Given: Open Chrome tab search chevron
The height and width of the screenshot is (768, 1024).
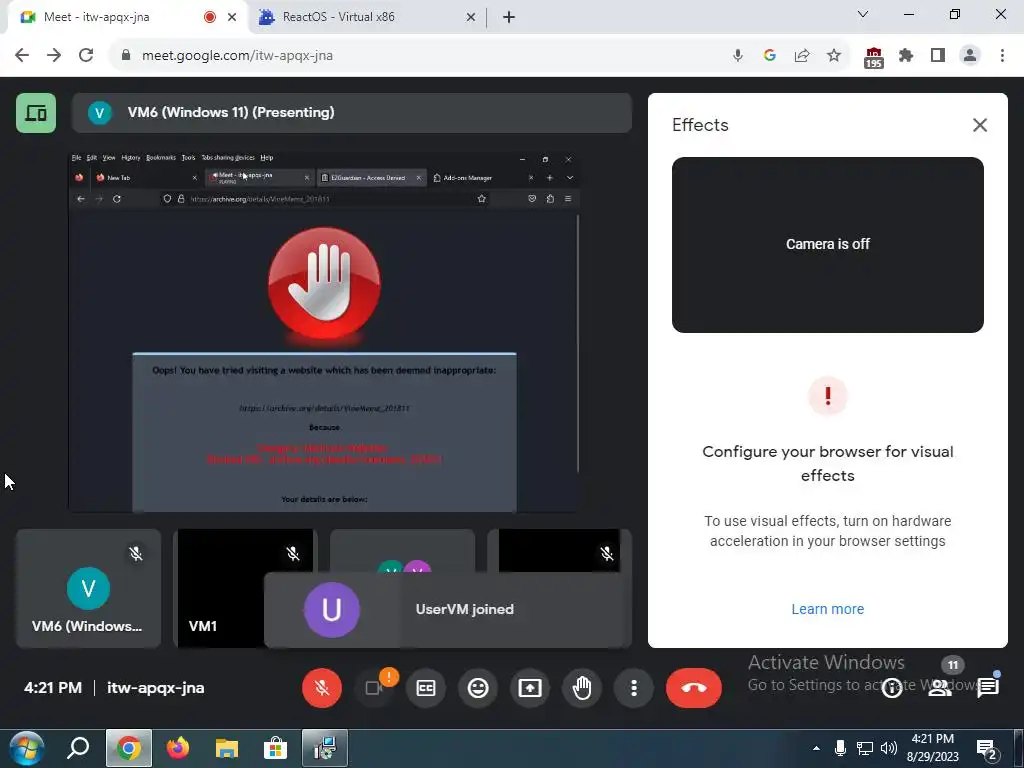Looking at the screenshot, I should point(863,14).
